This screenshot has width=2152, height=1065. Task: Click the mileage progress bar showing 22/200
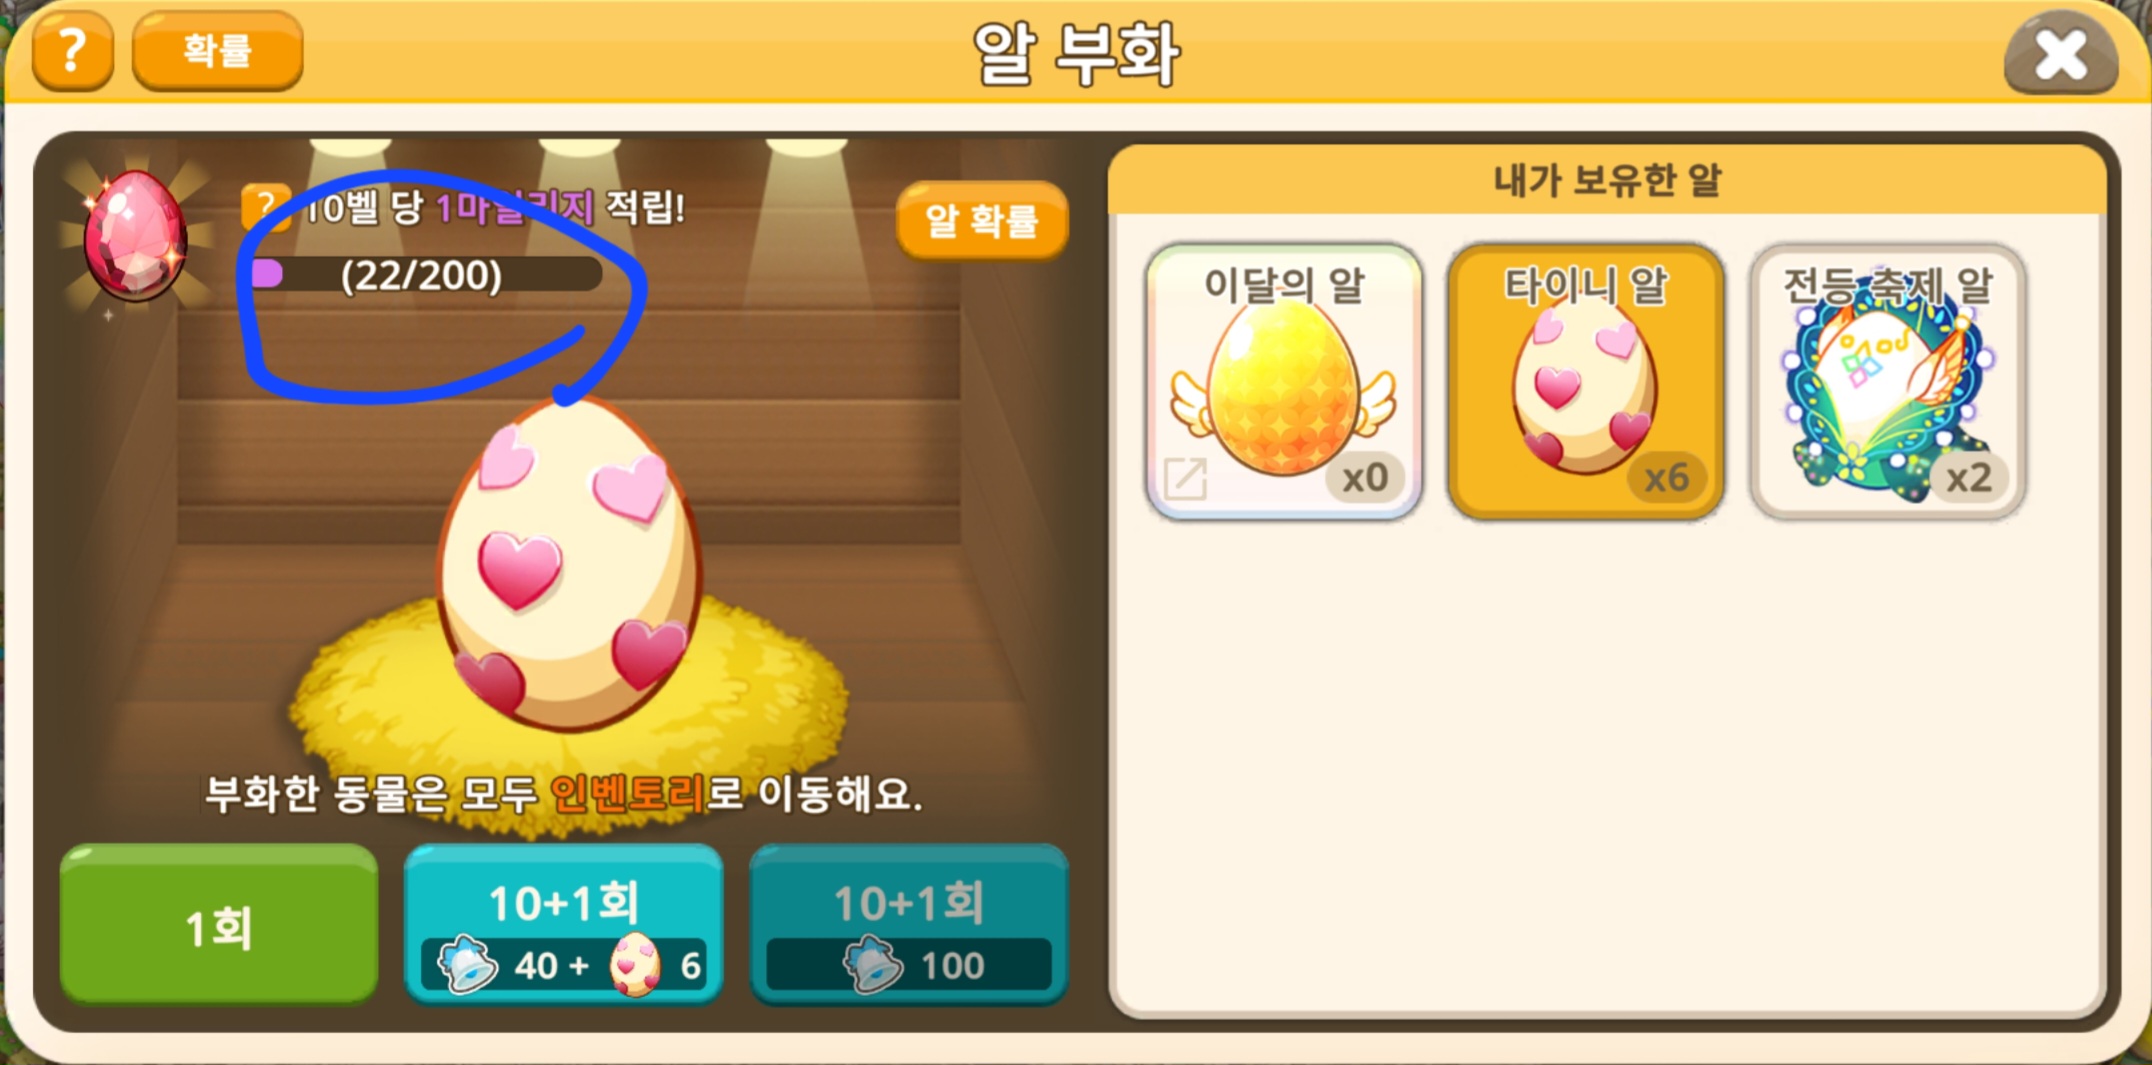[426, 274]
